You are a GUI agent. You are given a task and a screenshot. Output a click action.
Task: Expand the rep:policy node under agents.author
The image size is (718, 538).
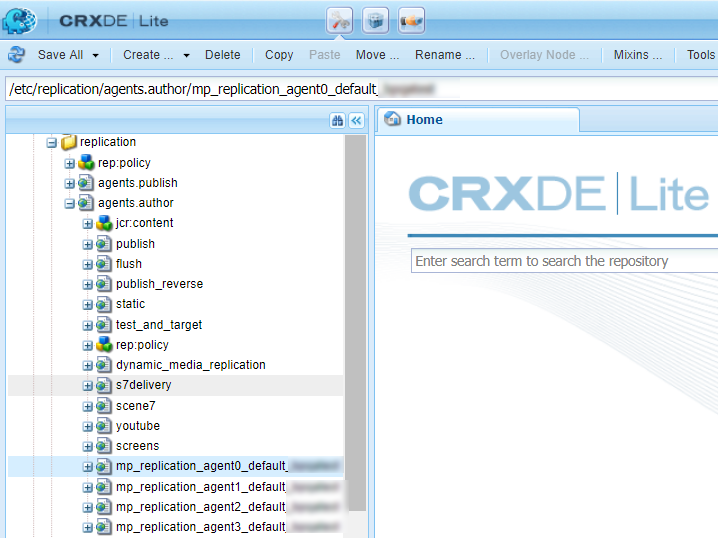click(x=87, y=346)
